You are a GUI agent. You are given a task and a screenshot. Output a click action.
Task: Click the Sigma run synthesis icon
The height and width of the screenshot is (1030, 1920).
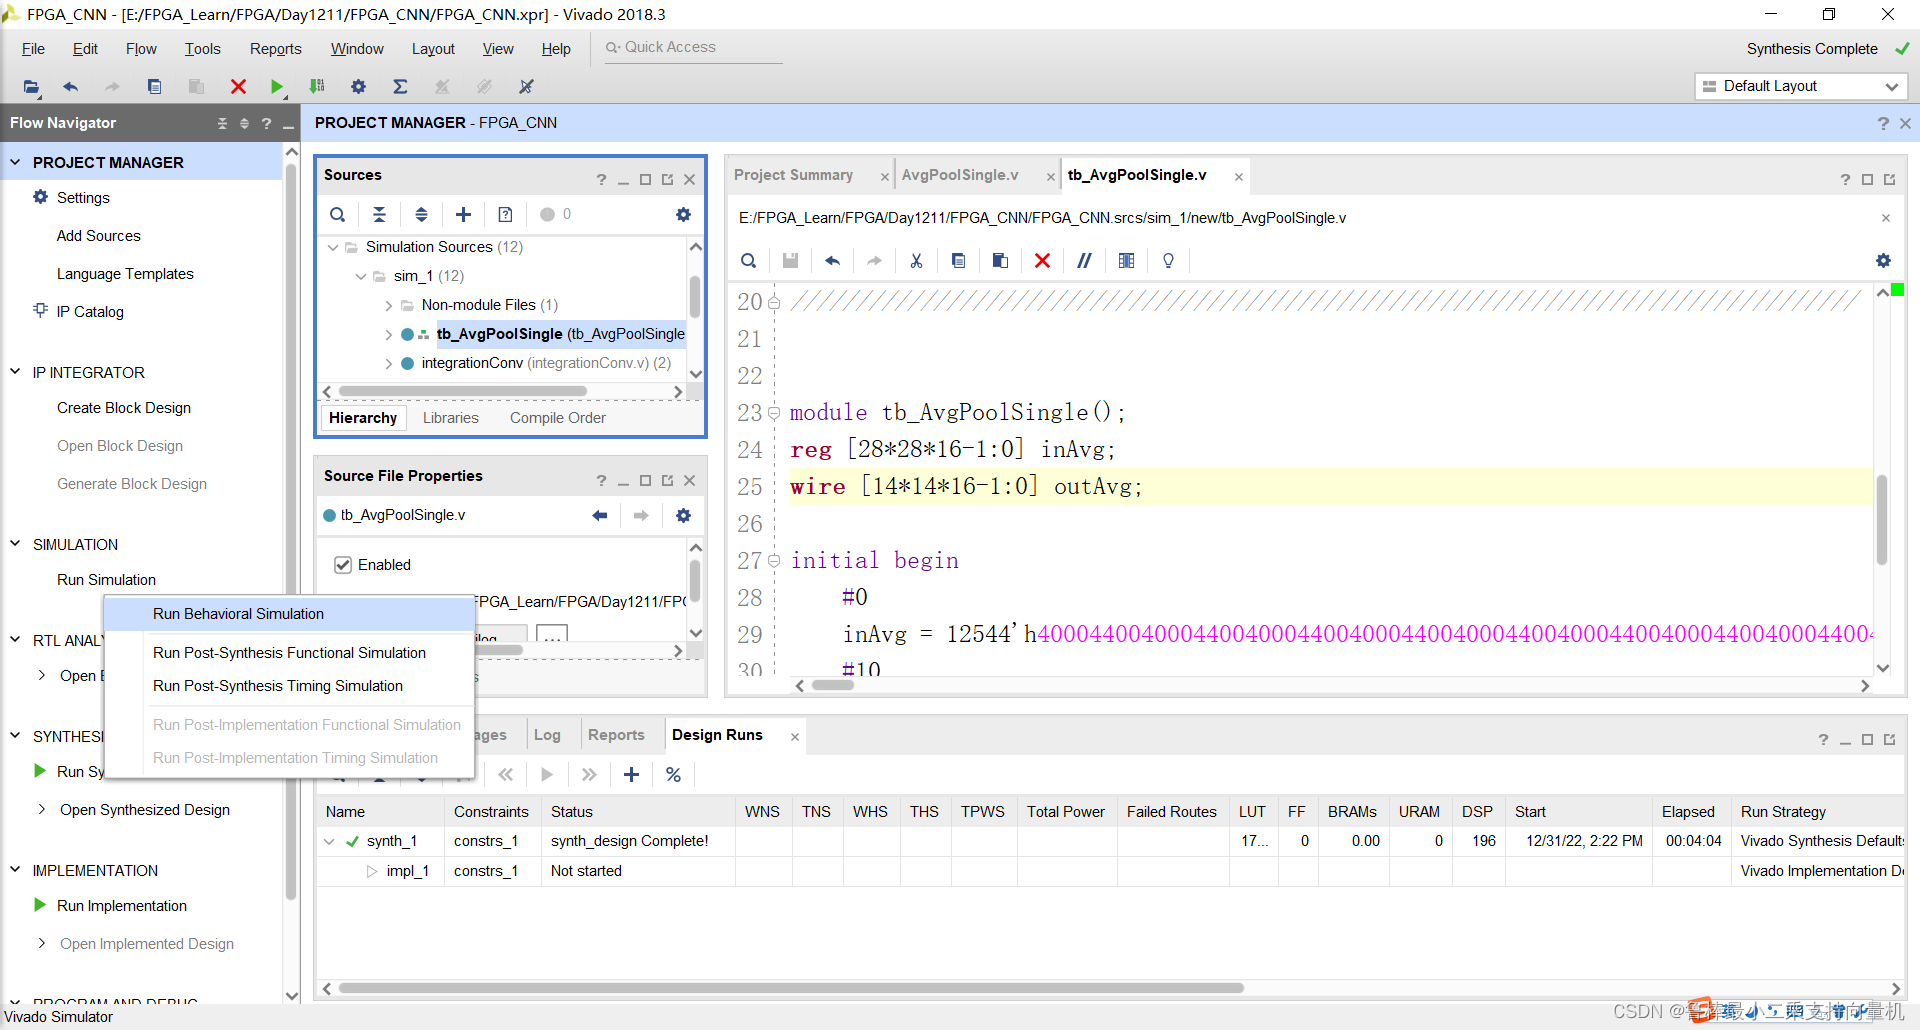pos(400,87)
